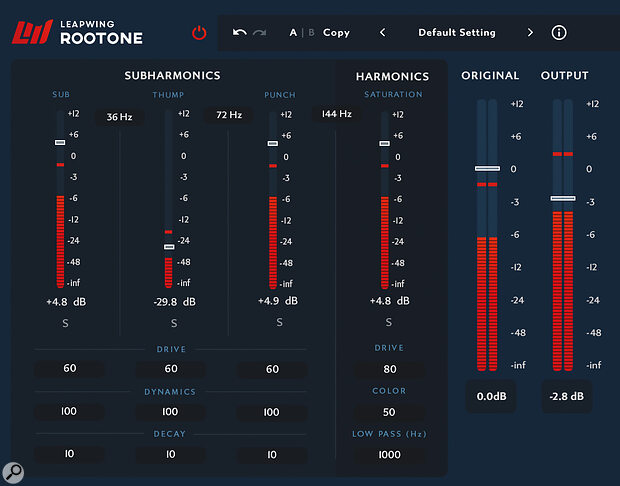The width and height of the screenshot is (620, 486).
Task: Click the SATURATION +4.8 dB gain readout
Action: click(389, 301)
